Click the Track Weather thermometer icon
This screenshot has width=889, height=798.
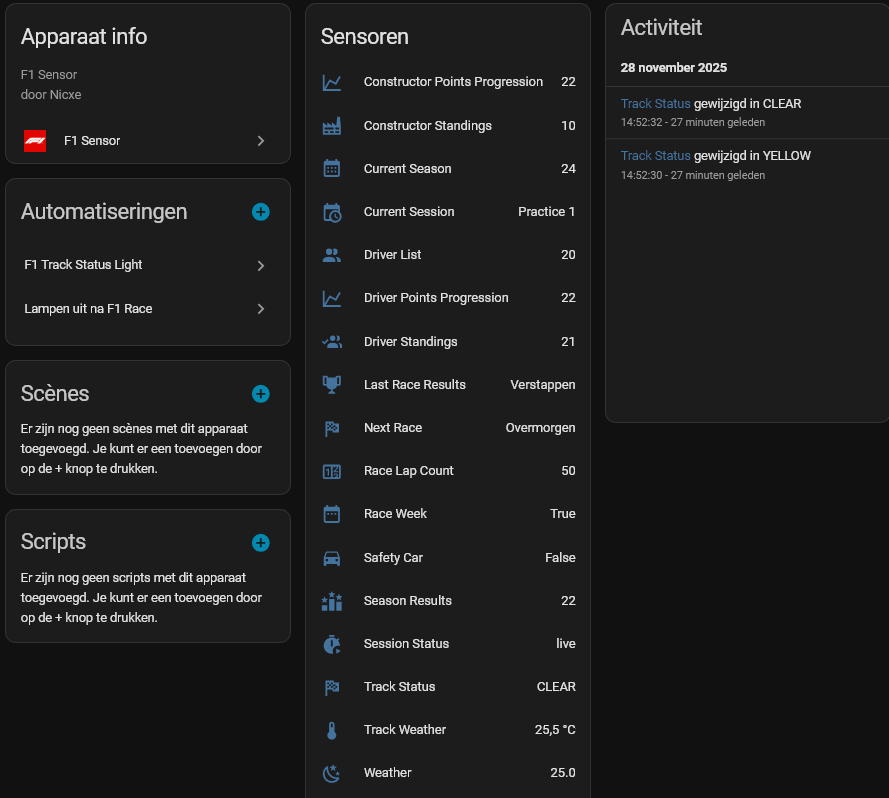click(332, 731)
